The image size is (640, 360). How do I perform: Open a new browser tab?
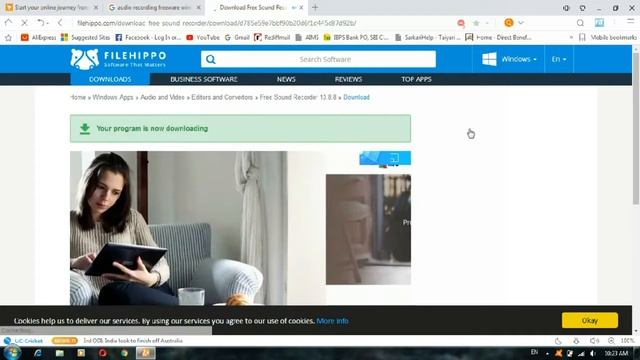coord(315,7)
